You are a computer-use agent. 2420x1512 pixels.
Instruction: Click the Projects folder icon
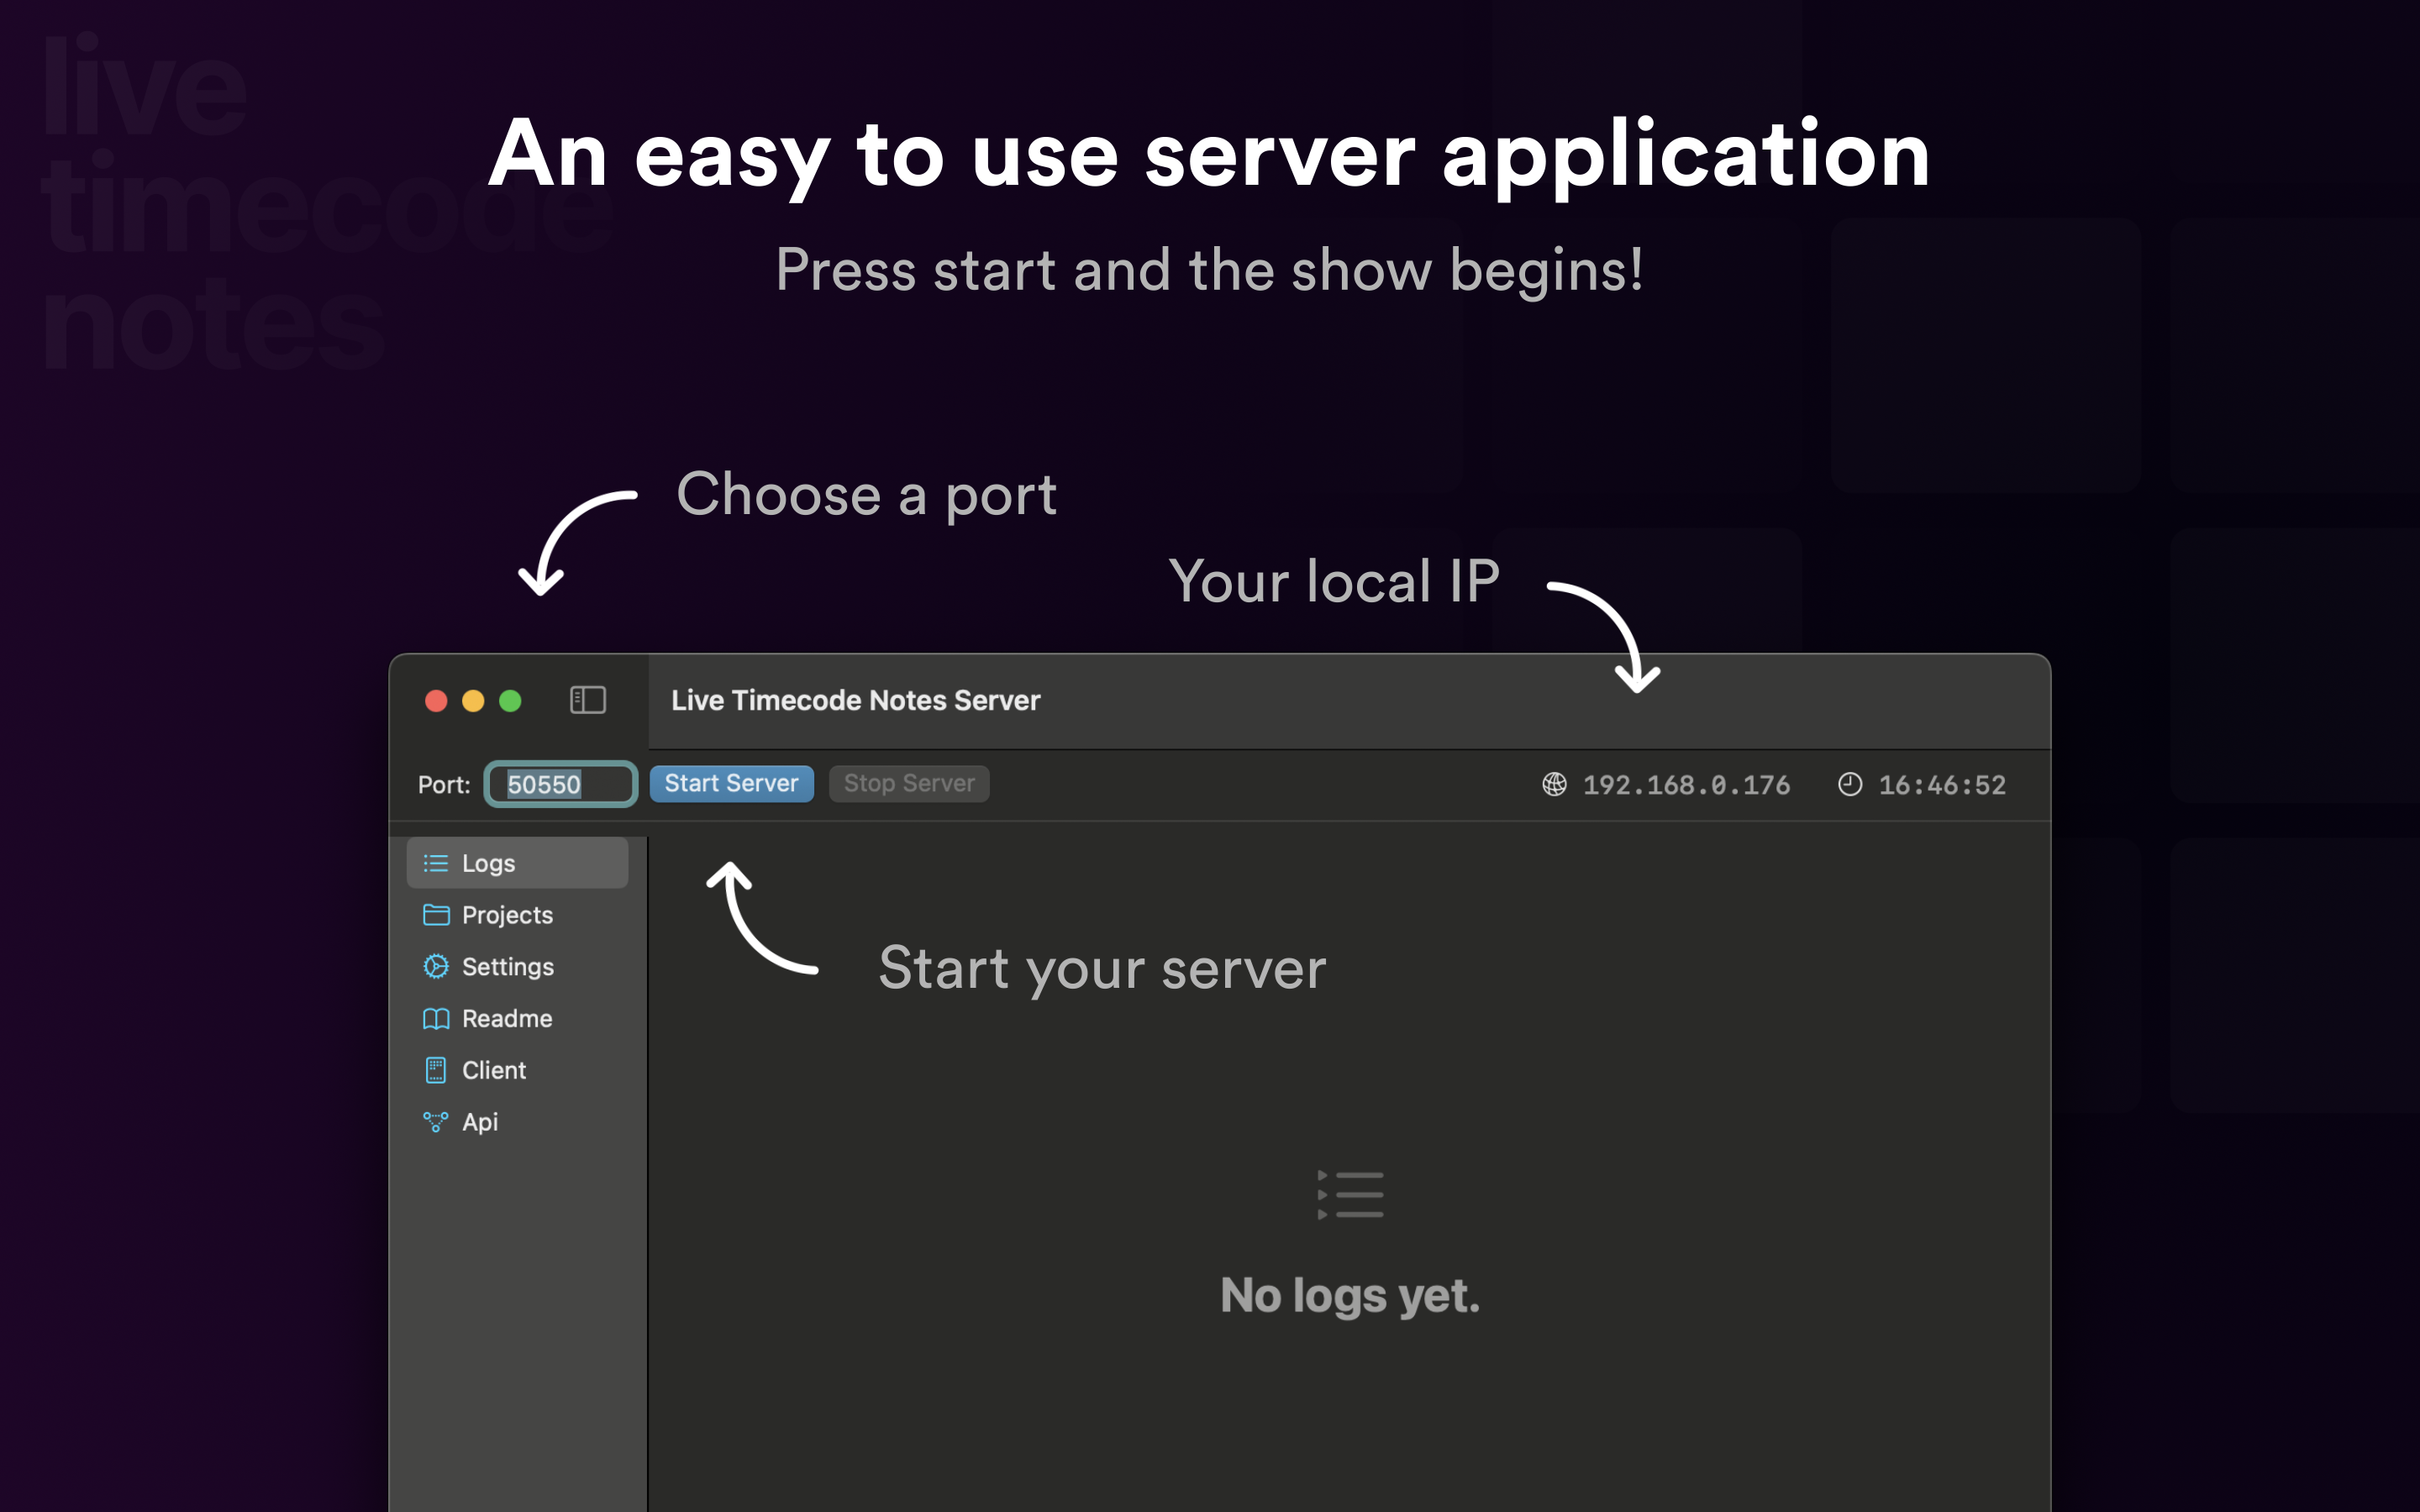pos(436,914)
